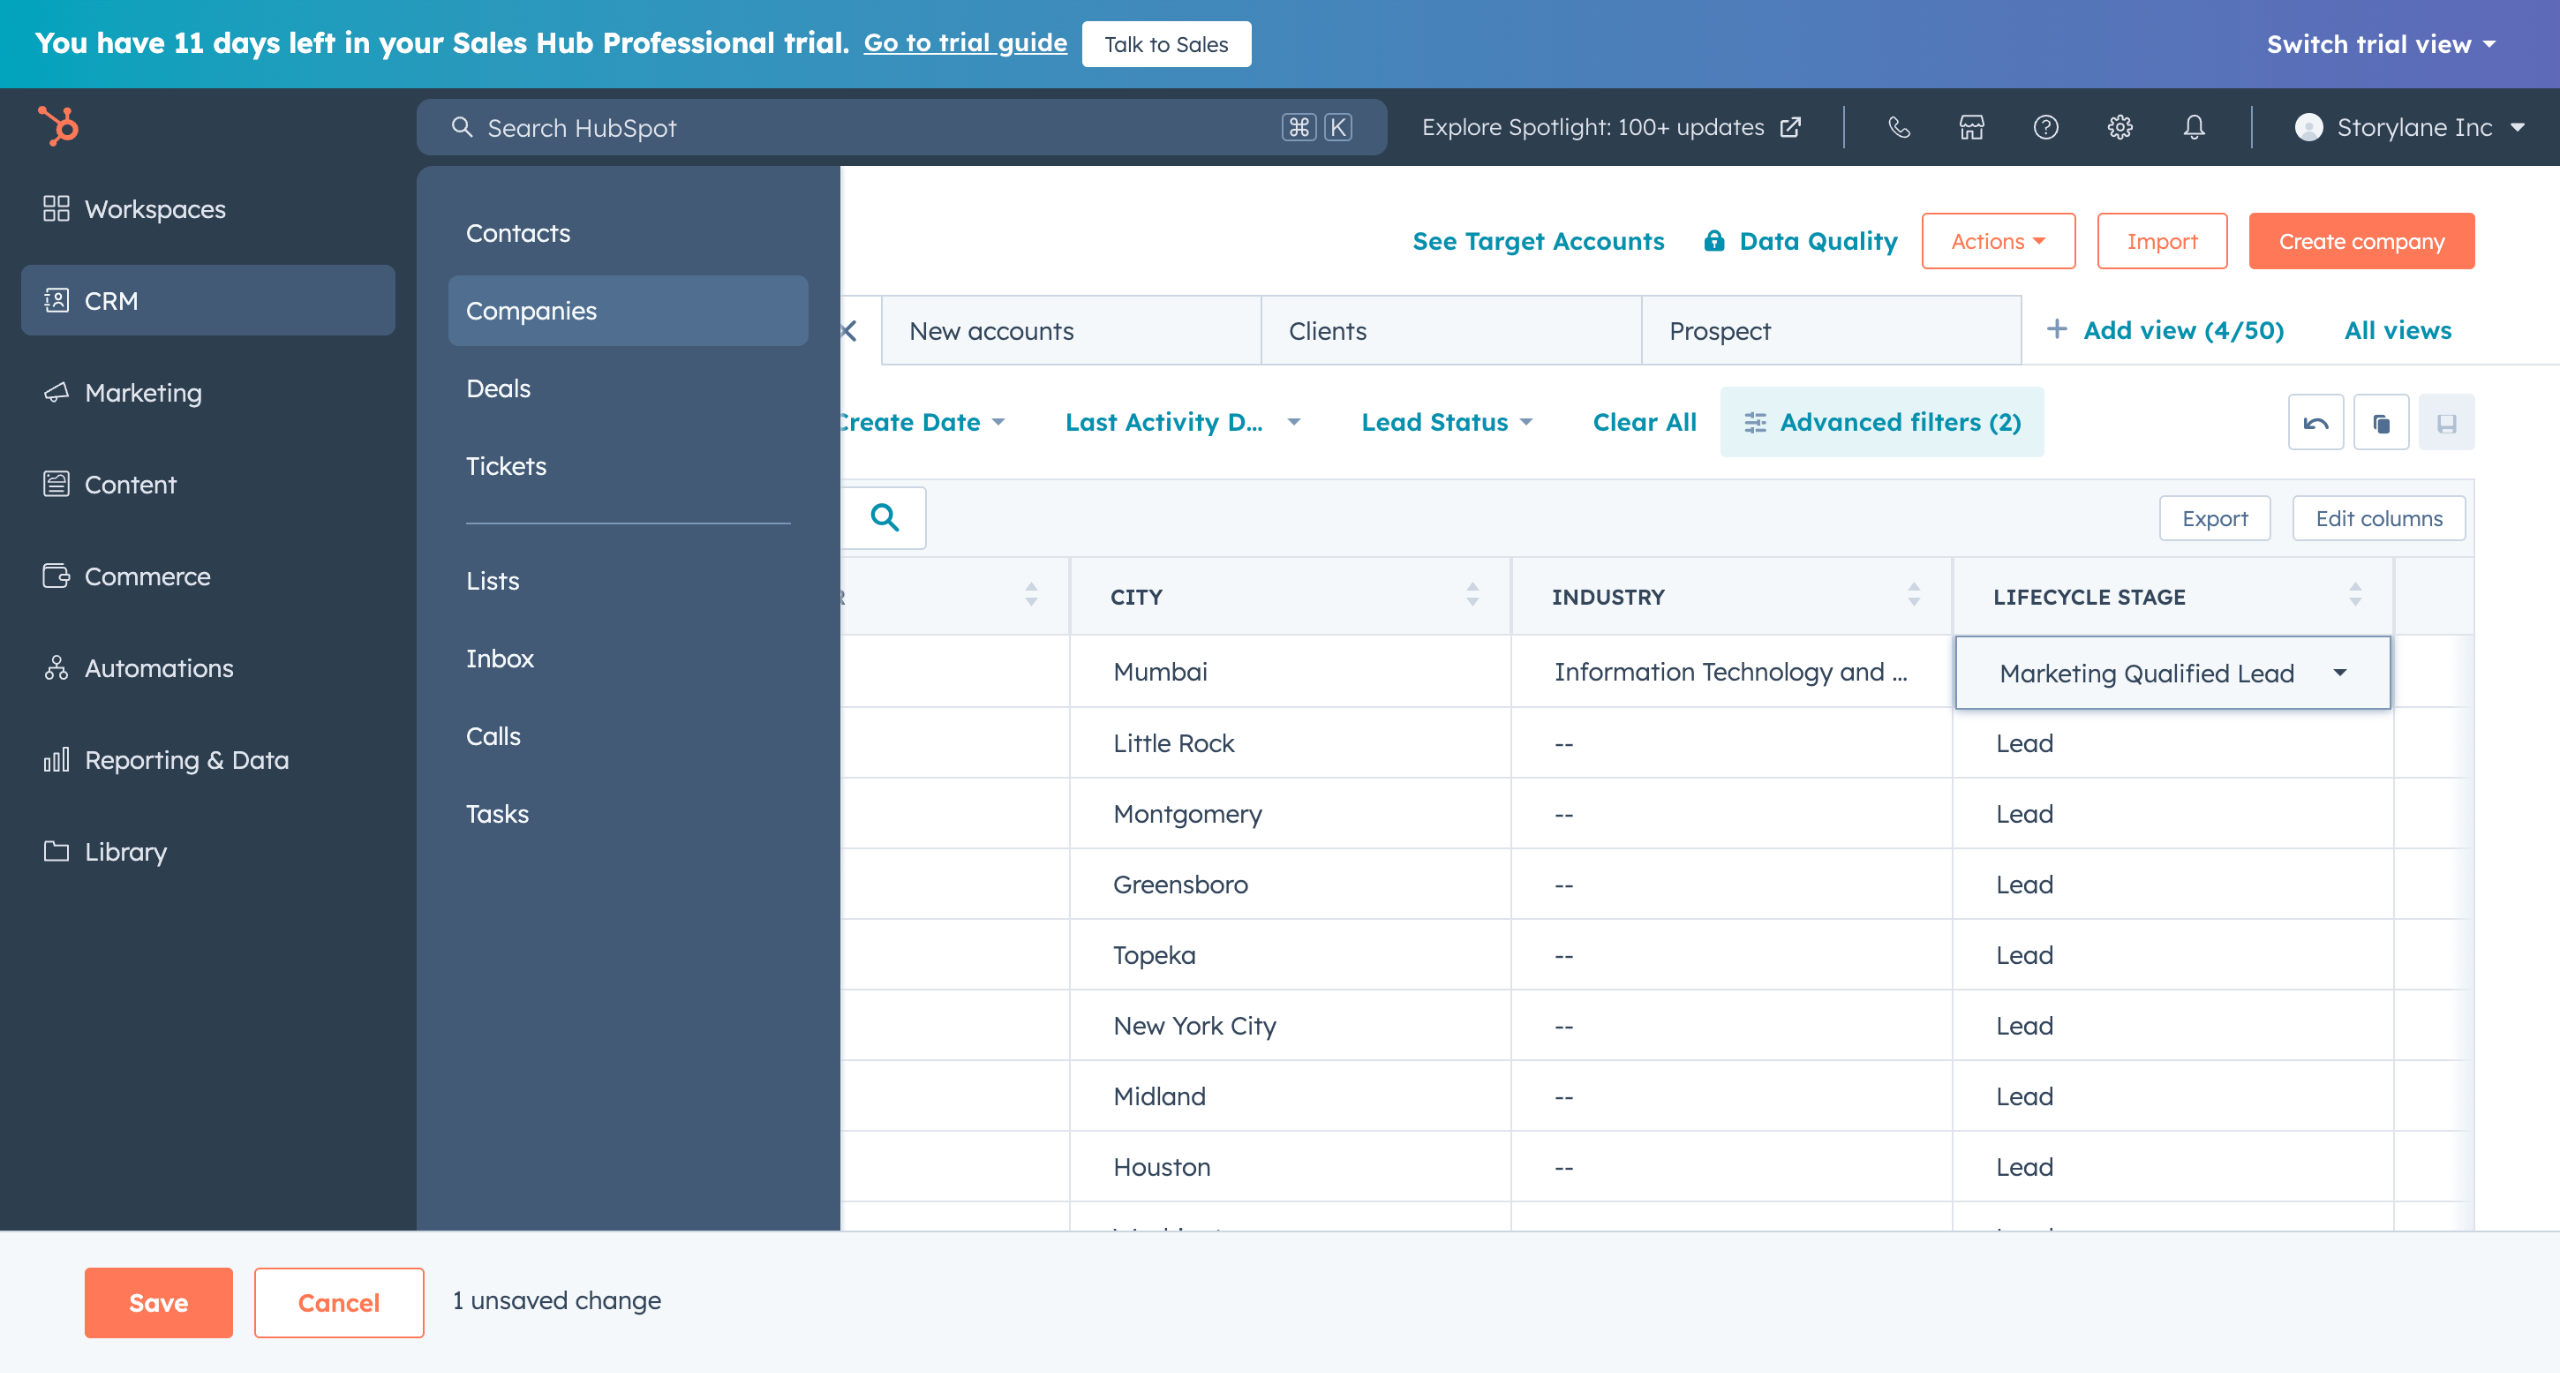Image resolution: width=2560 pixels, height=1373 pixels.
Task: Click the Cancel button
Action: coord(339,1302)
